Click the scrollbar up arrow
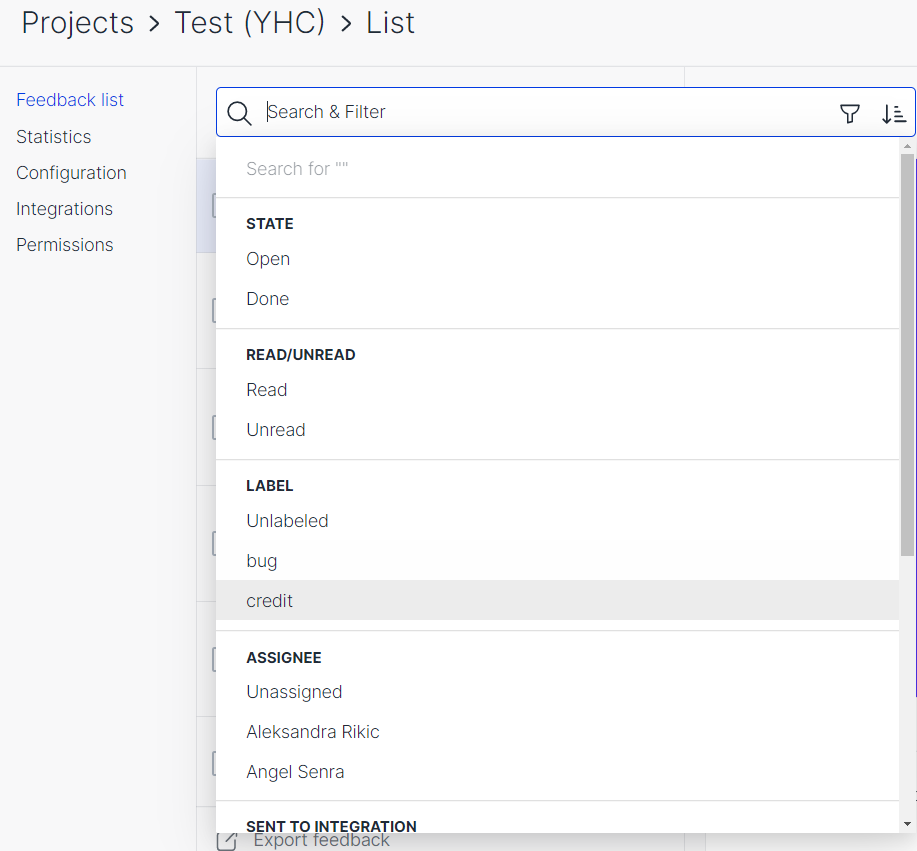This screenshot has width=917, height=851. (907, 146)
